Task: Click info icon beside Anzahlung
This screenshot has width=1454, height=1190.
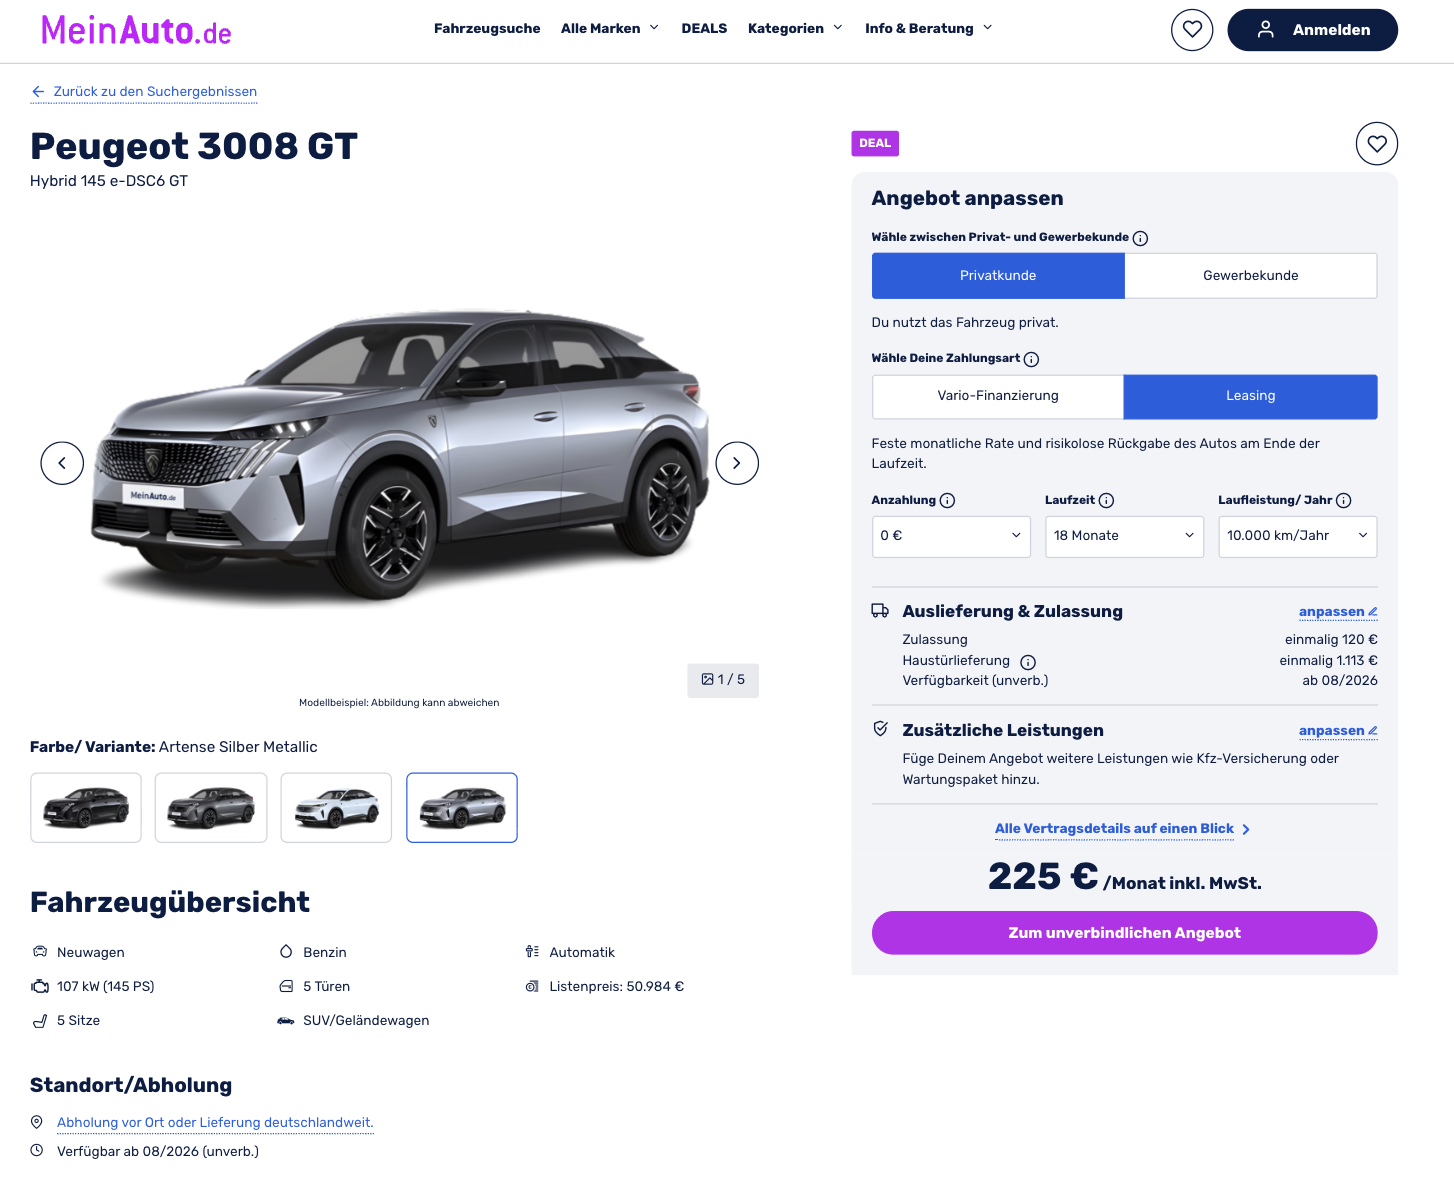Action: pyautogui.click(x=948, y=501)
